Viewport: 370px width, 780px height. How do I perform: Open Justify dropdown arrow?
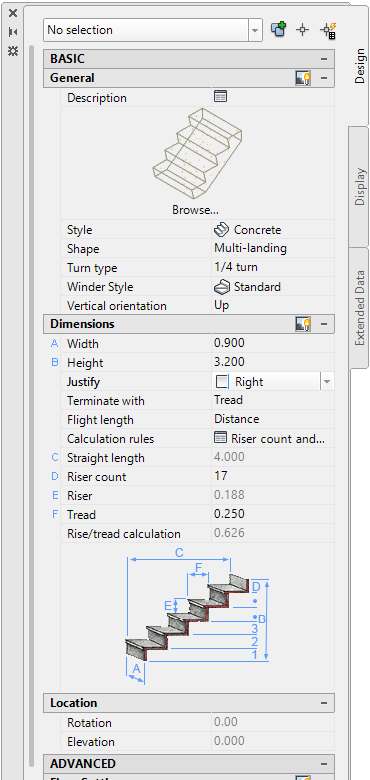click(x=327, y=382)
